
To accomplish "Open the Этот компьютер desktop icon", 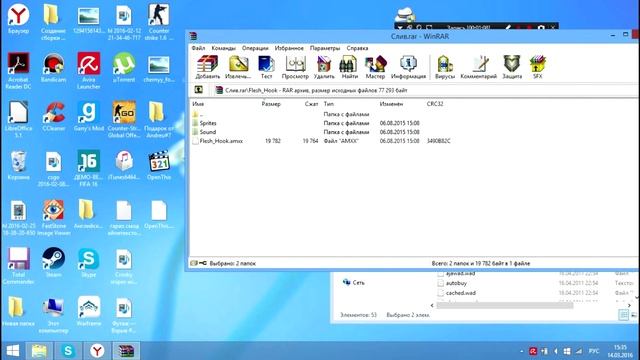I will click(x=53, y=314).
